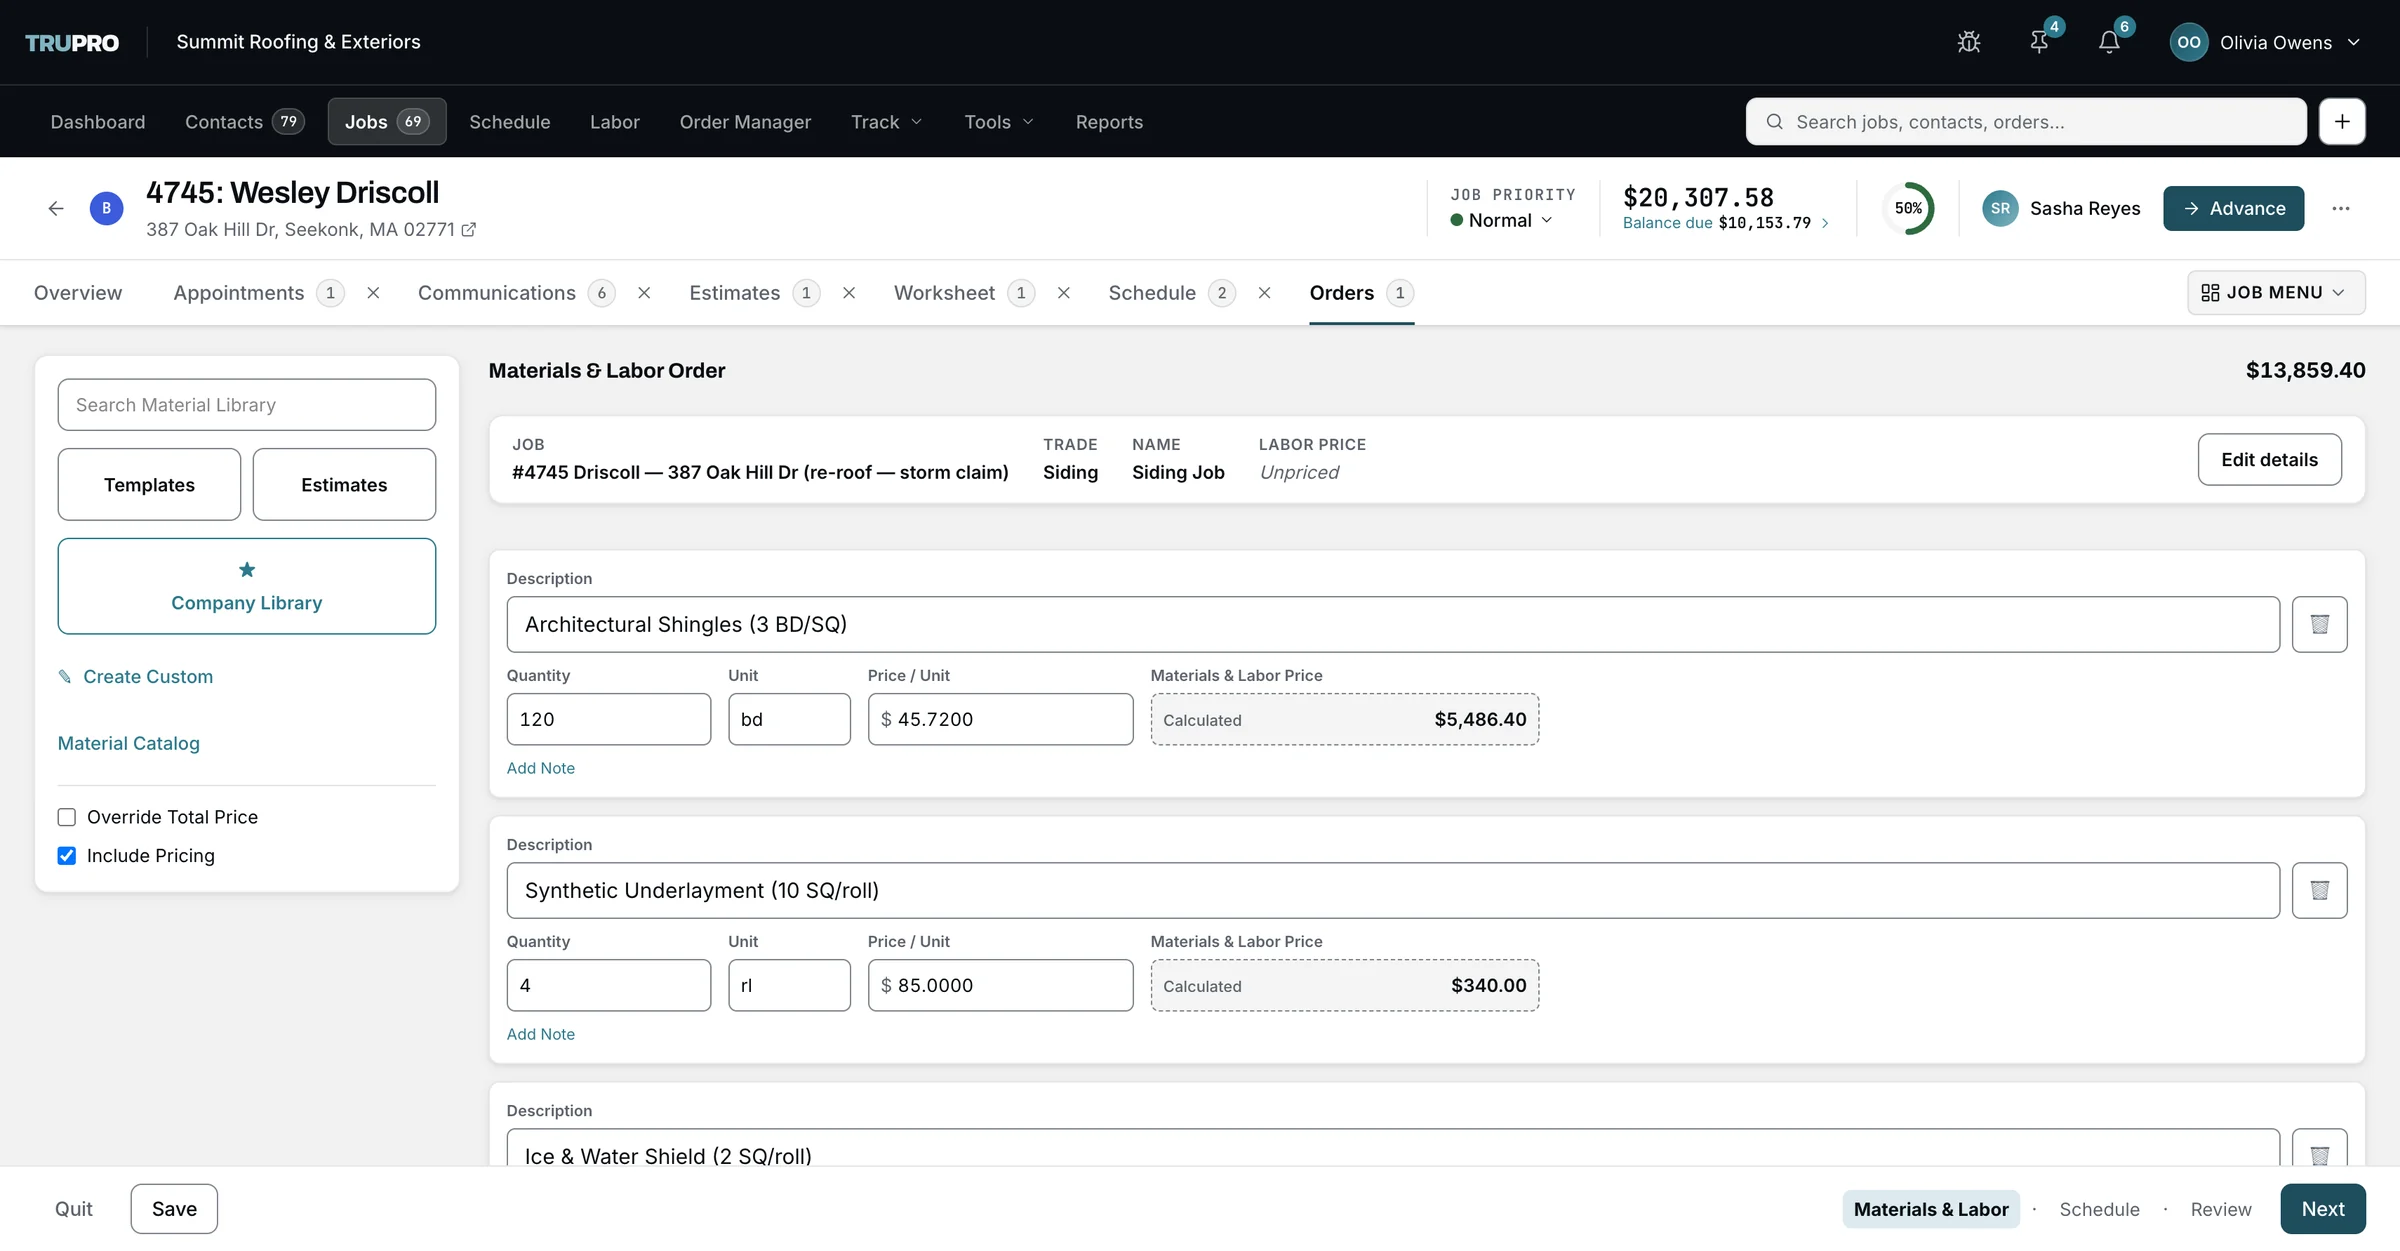Viewport: 2400px width, 1251px height.
Task: Click the Save button
Action: (174, 1209)
